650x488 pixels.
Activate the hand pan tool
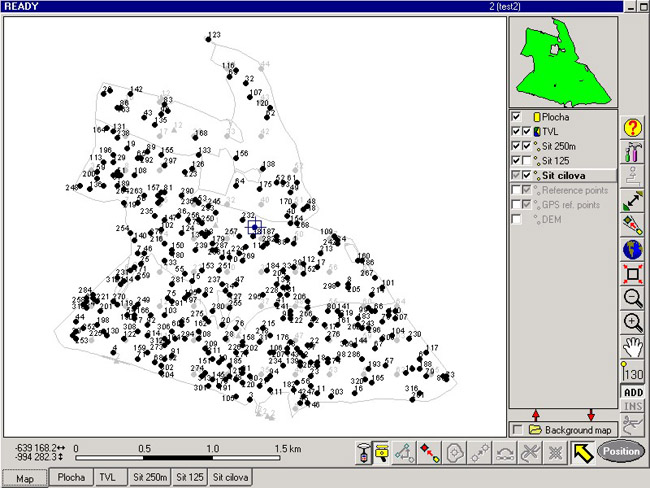pos(632,347)
